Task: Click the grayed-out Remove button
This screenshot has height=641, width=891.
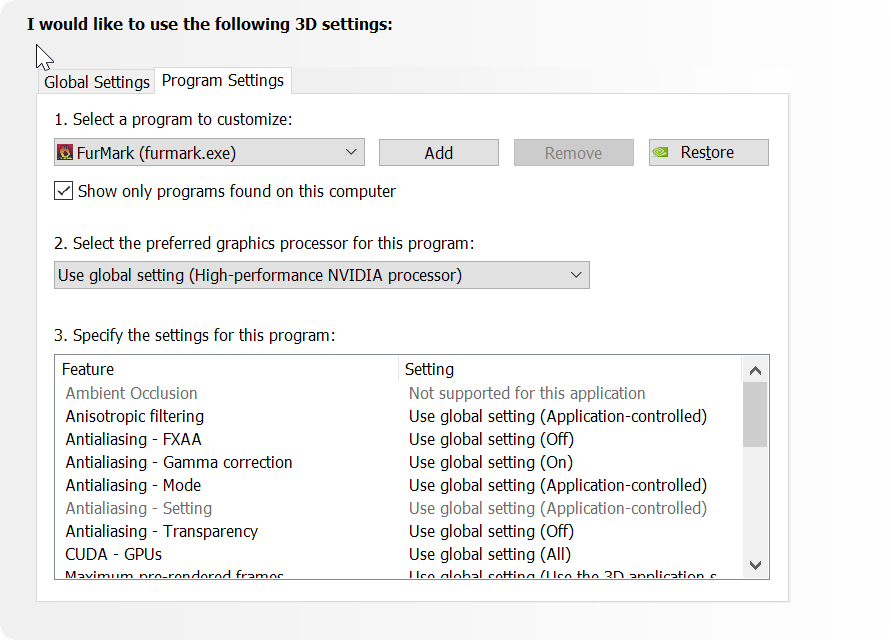Action: [573, 152]
